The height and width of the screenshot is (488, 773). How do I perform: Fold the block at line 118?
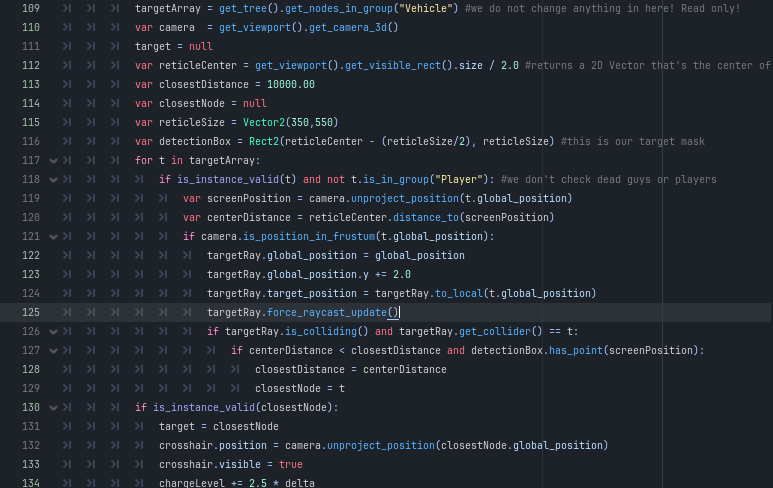coord(54,179)
